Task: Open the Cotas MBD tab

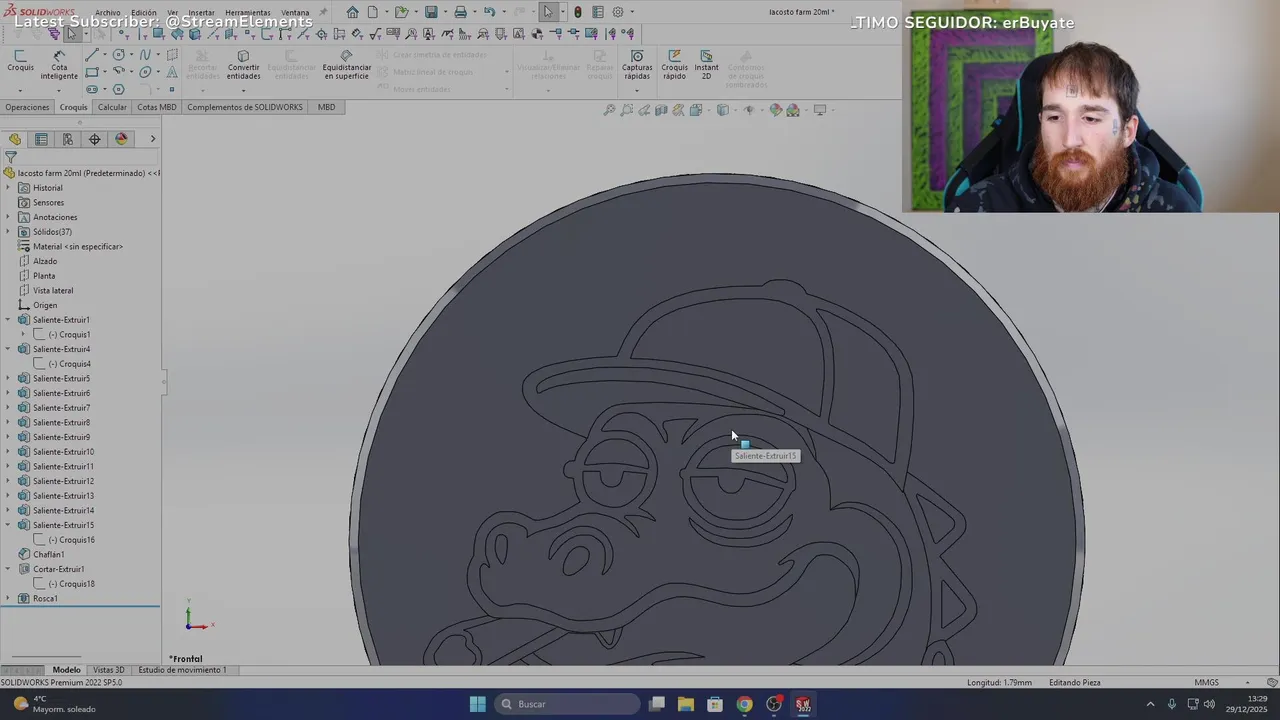Action: (156, 107)
